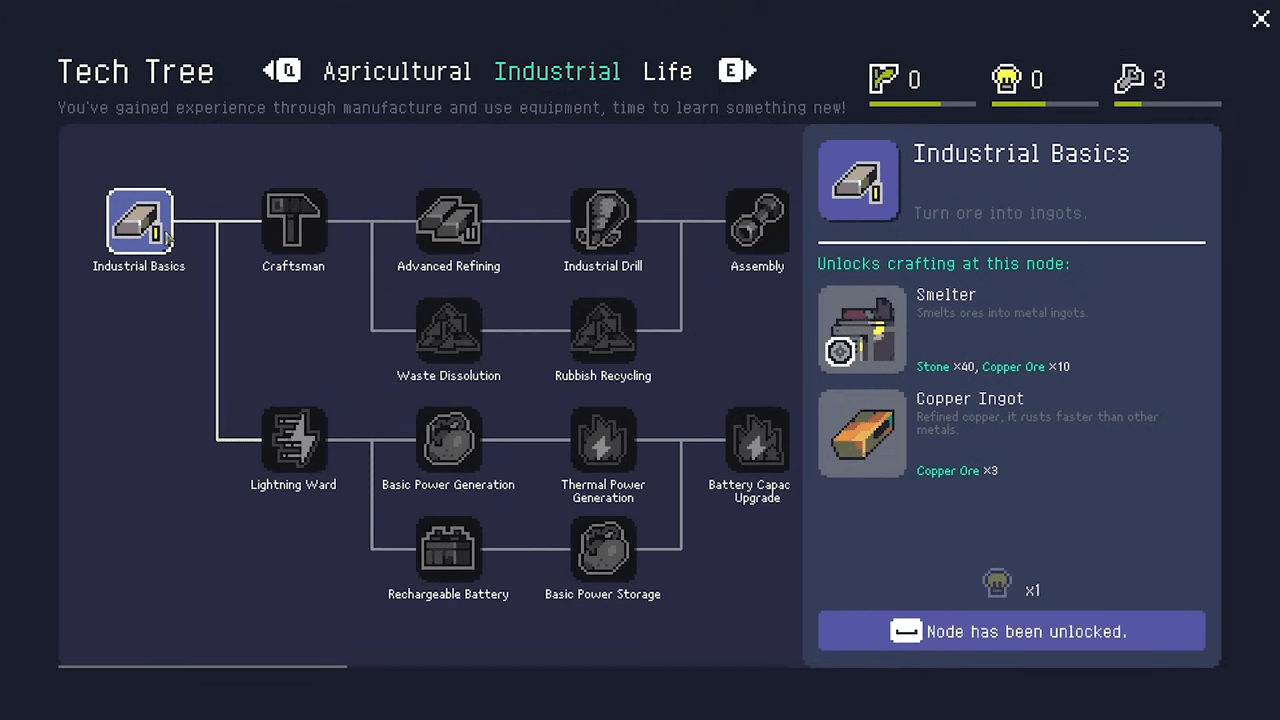Open the Advanced Refining node
Image resolution: width=1280 pixels, height=720 pixels.
click(x=448, y=221)
